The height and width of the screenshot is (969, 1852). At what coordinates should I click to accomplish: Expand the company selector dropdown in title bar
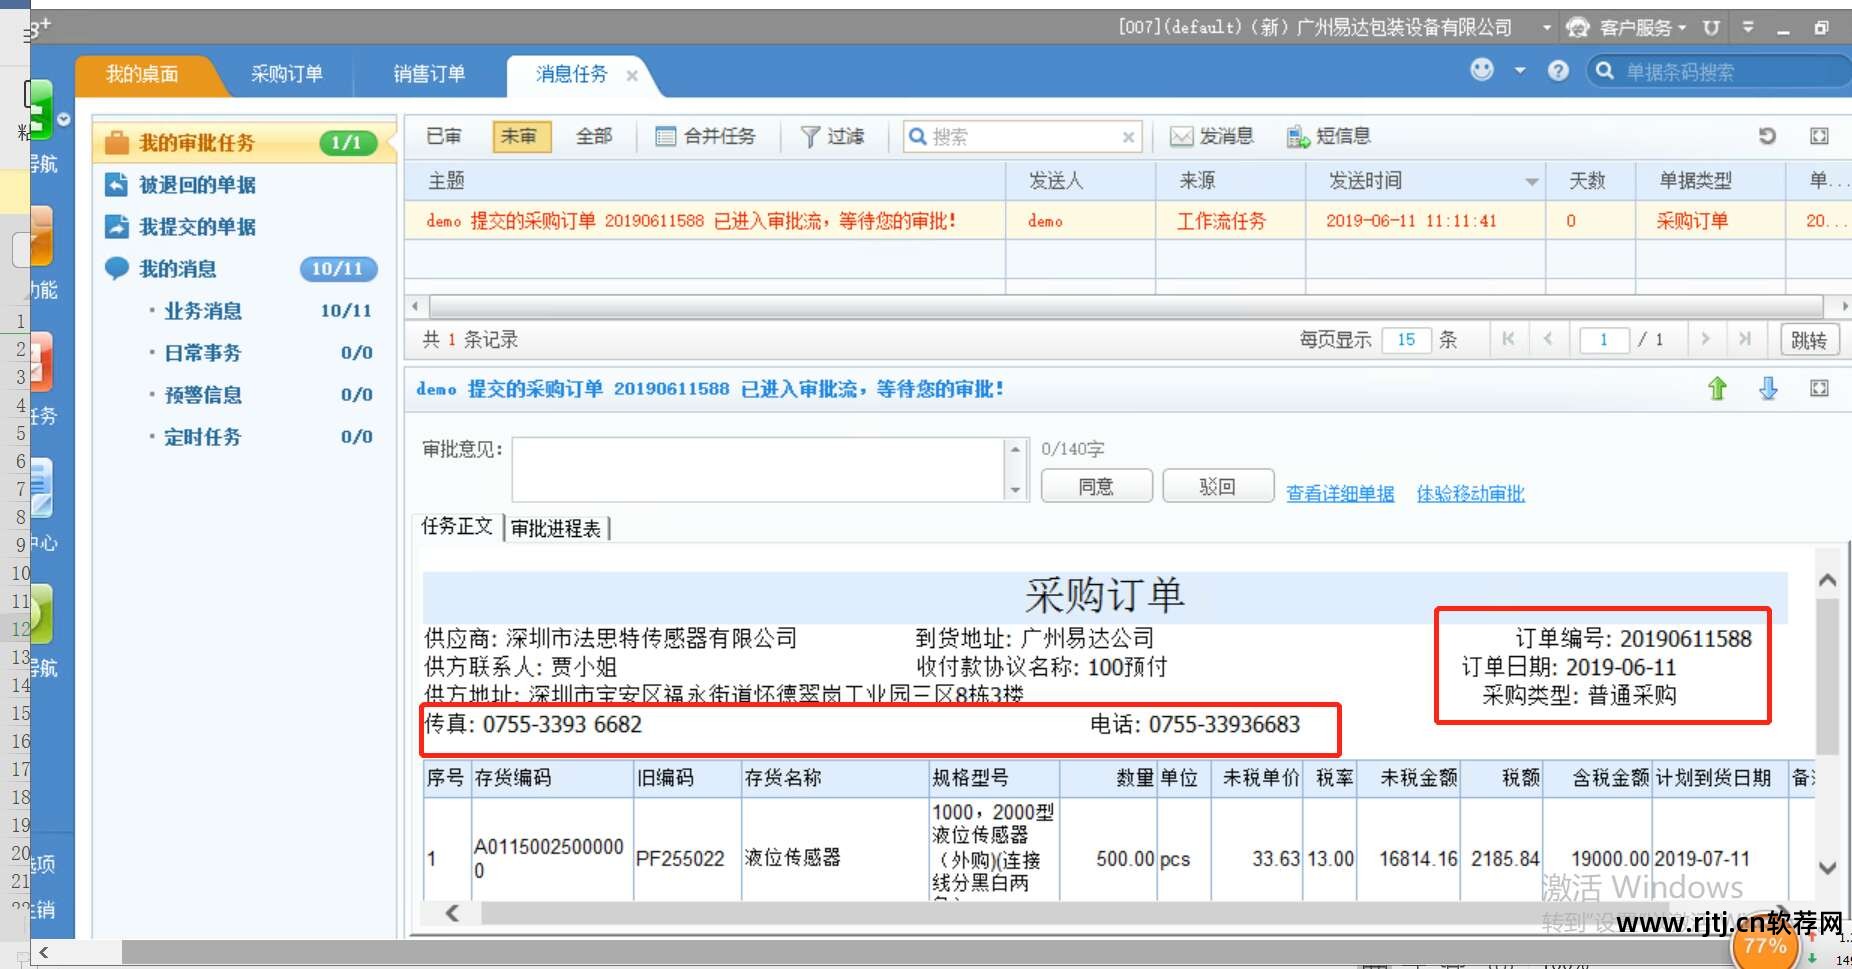click(x=1546, y=27)
